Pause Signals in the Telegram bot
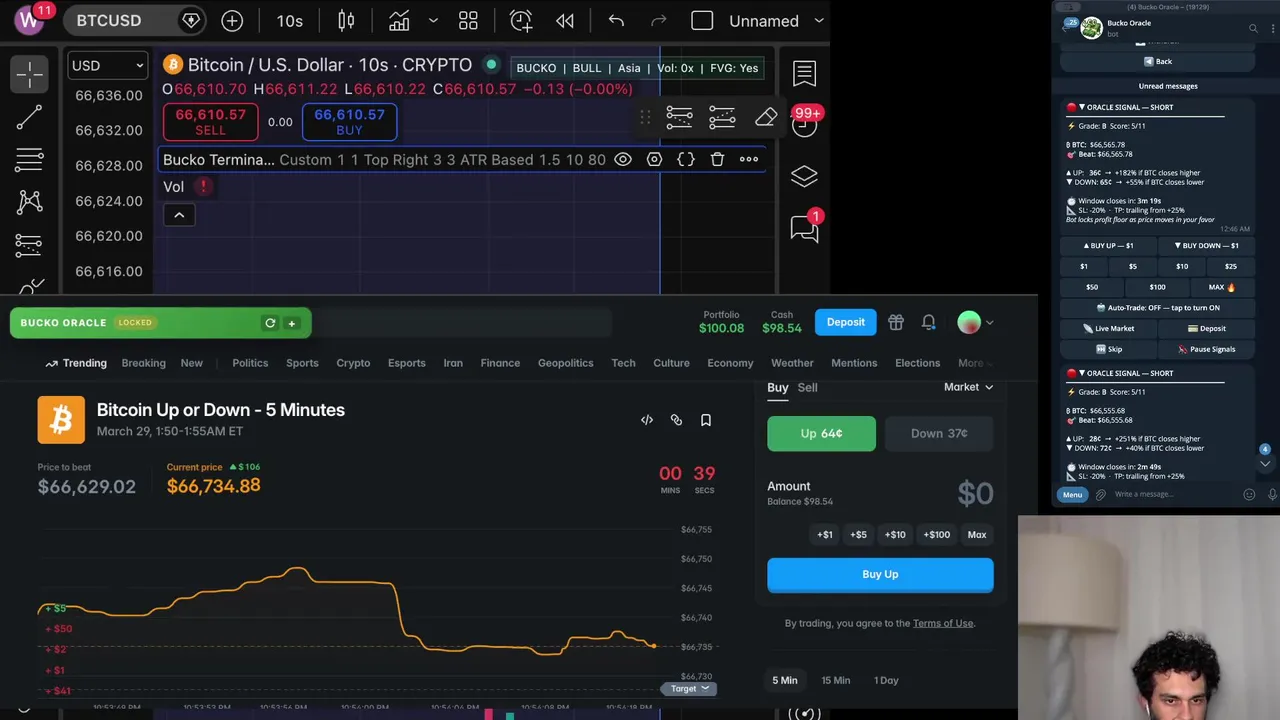 click(1205, 349)
